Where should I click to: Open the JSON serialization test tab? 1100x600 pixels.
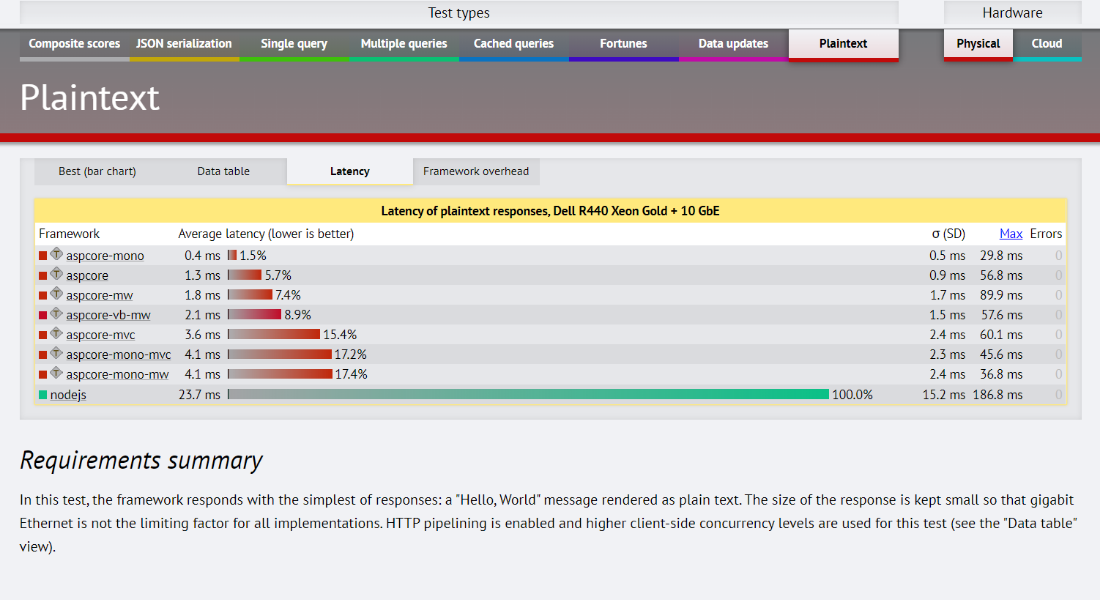pos(184,44)
